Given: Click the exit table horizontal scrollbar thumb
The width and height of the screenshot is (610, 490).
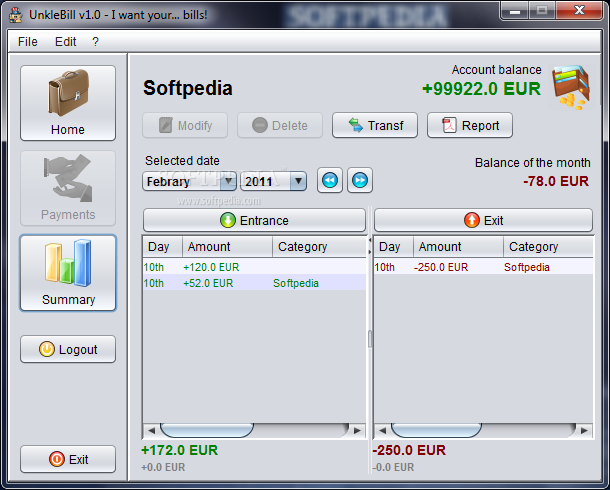Looking at the screenshot, I should pyautogui.click(x=436, y=430).
